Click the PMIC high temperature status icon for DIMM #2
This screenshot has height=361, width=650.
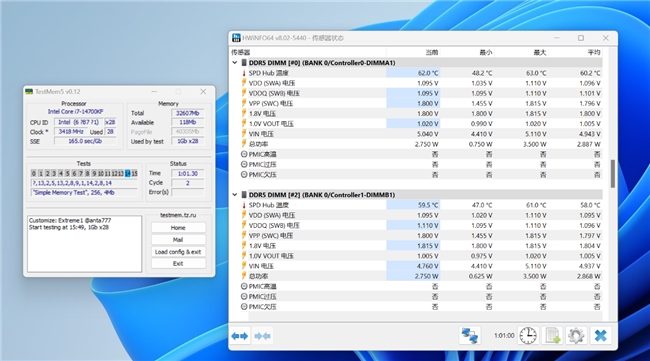pyautogui.click(x=244, y=286)
